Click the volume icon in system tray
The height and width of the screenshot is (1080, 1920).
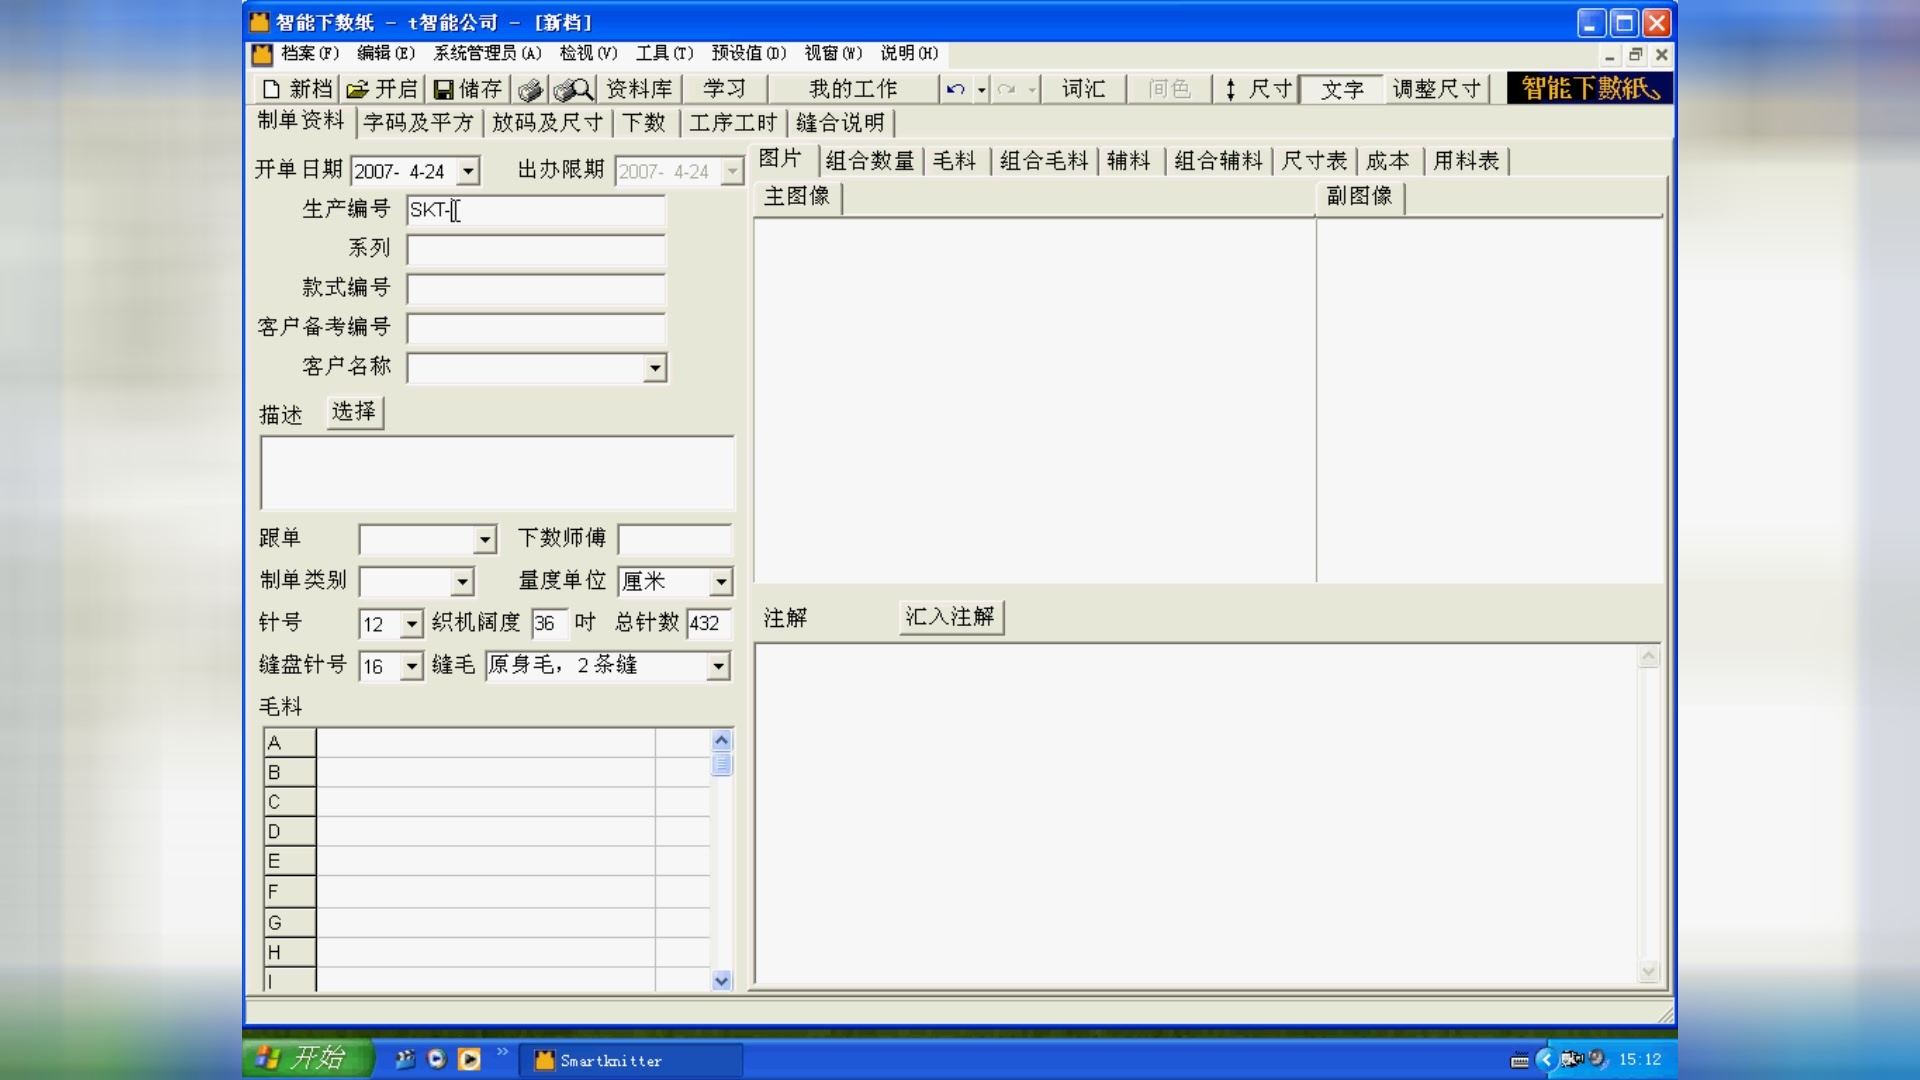click(1596, 1058)
